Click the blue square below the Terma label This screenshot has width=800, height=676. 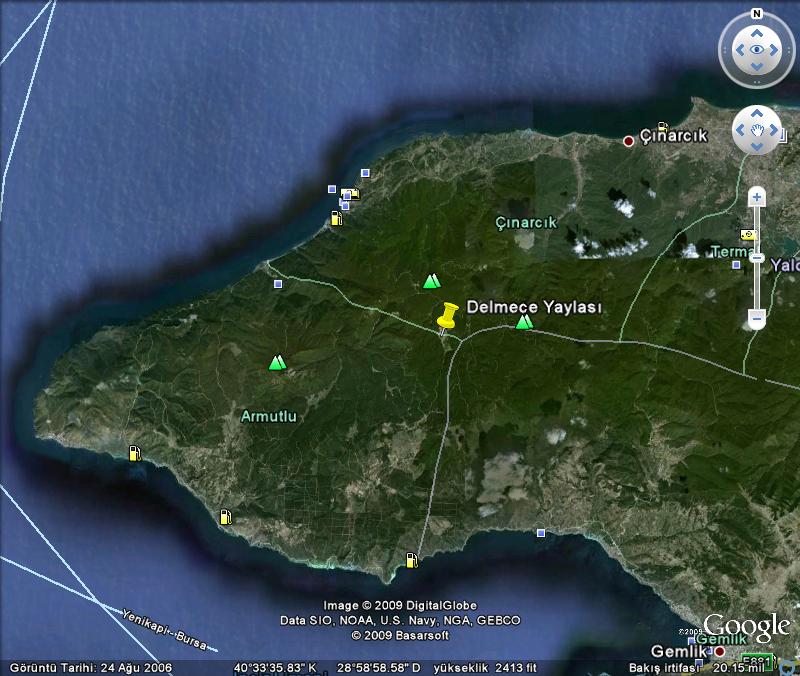(736, 265)
